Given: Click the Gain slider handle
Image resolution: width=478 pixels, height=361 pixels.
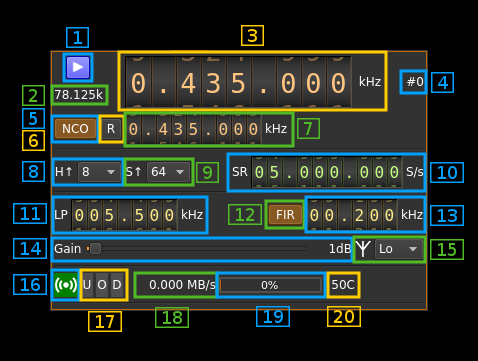Looking at the screenshot, I should 95,249.
